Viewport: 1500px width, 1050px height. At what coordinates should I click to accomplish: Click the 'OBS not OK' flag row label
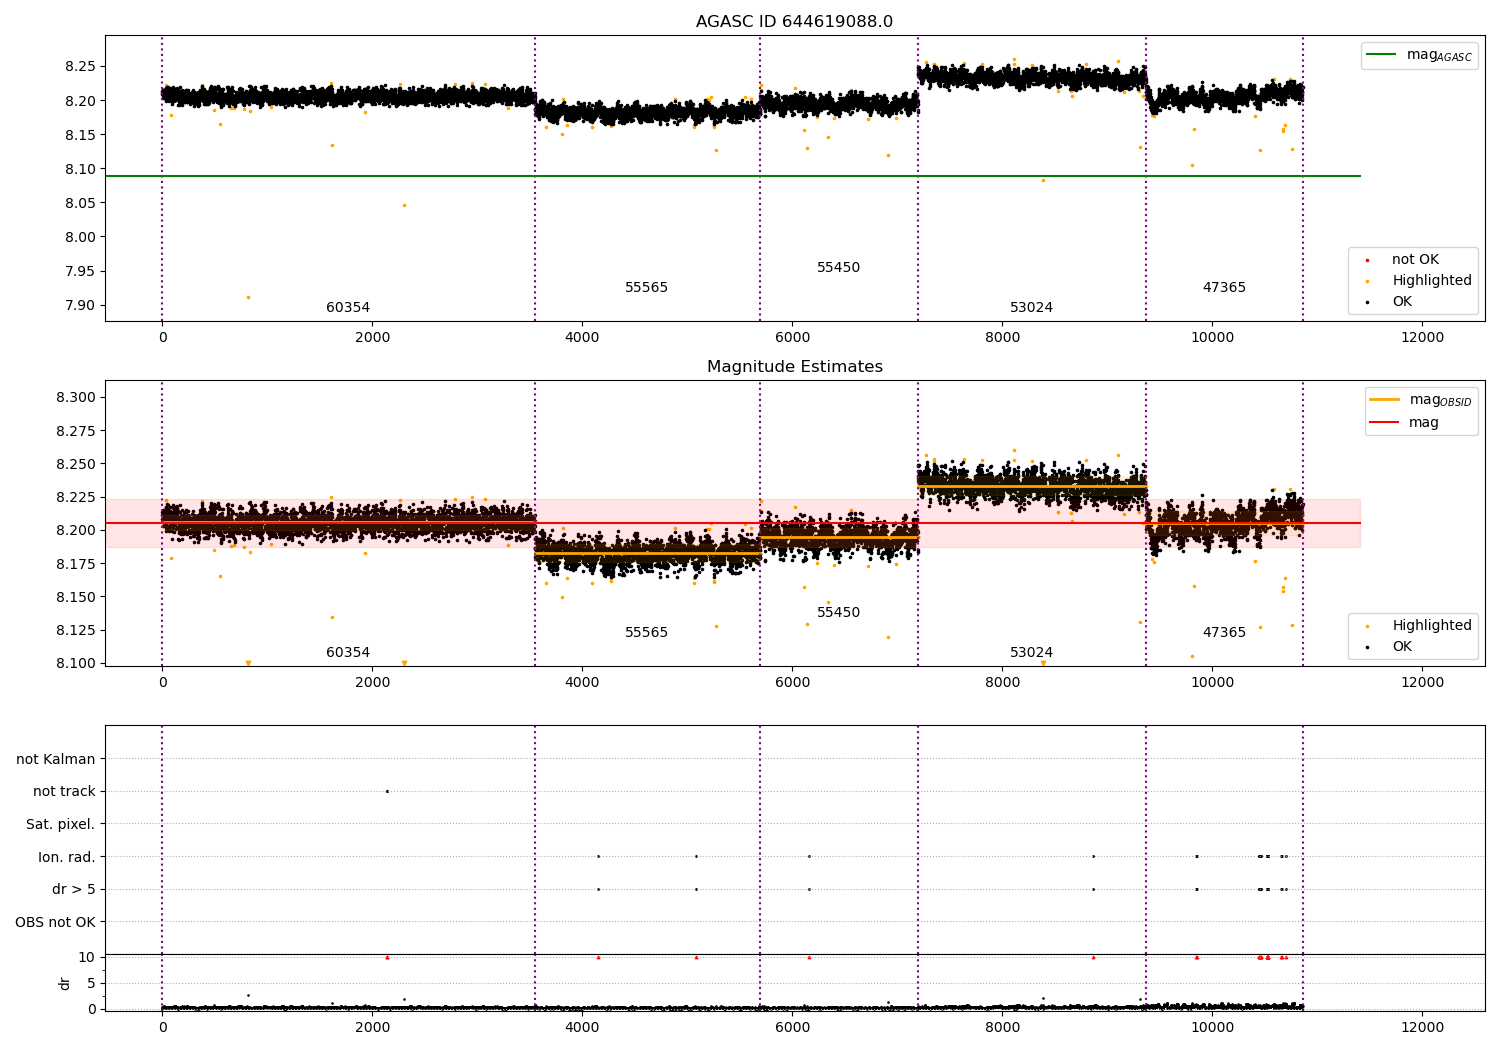55,922
